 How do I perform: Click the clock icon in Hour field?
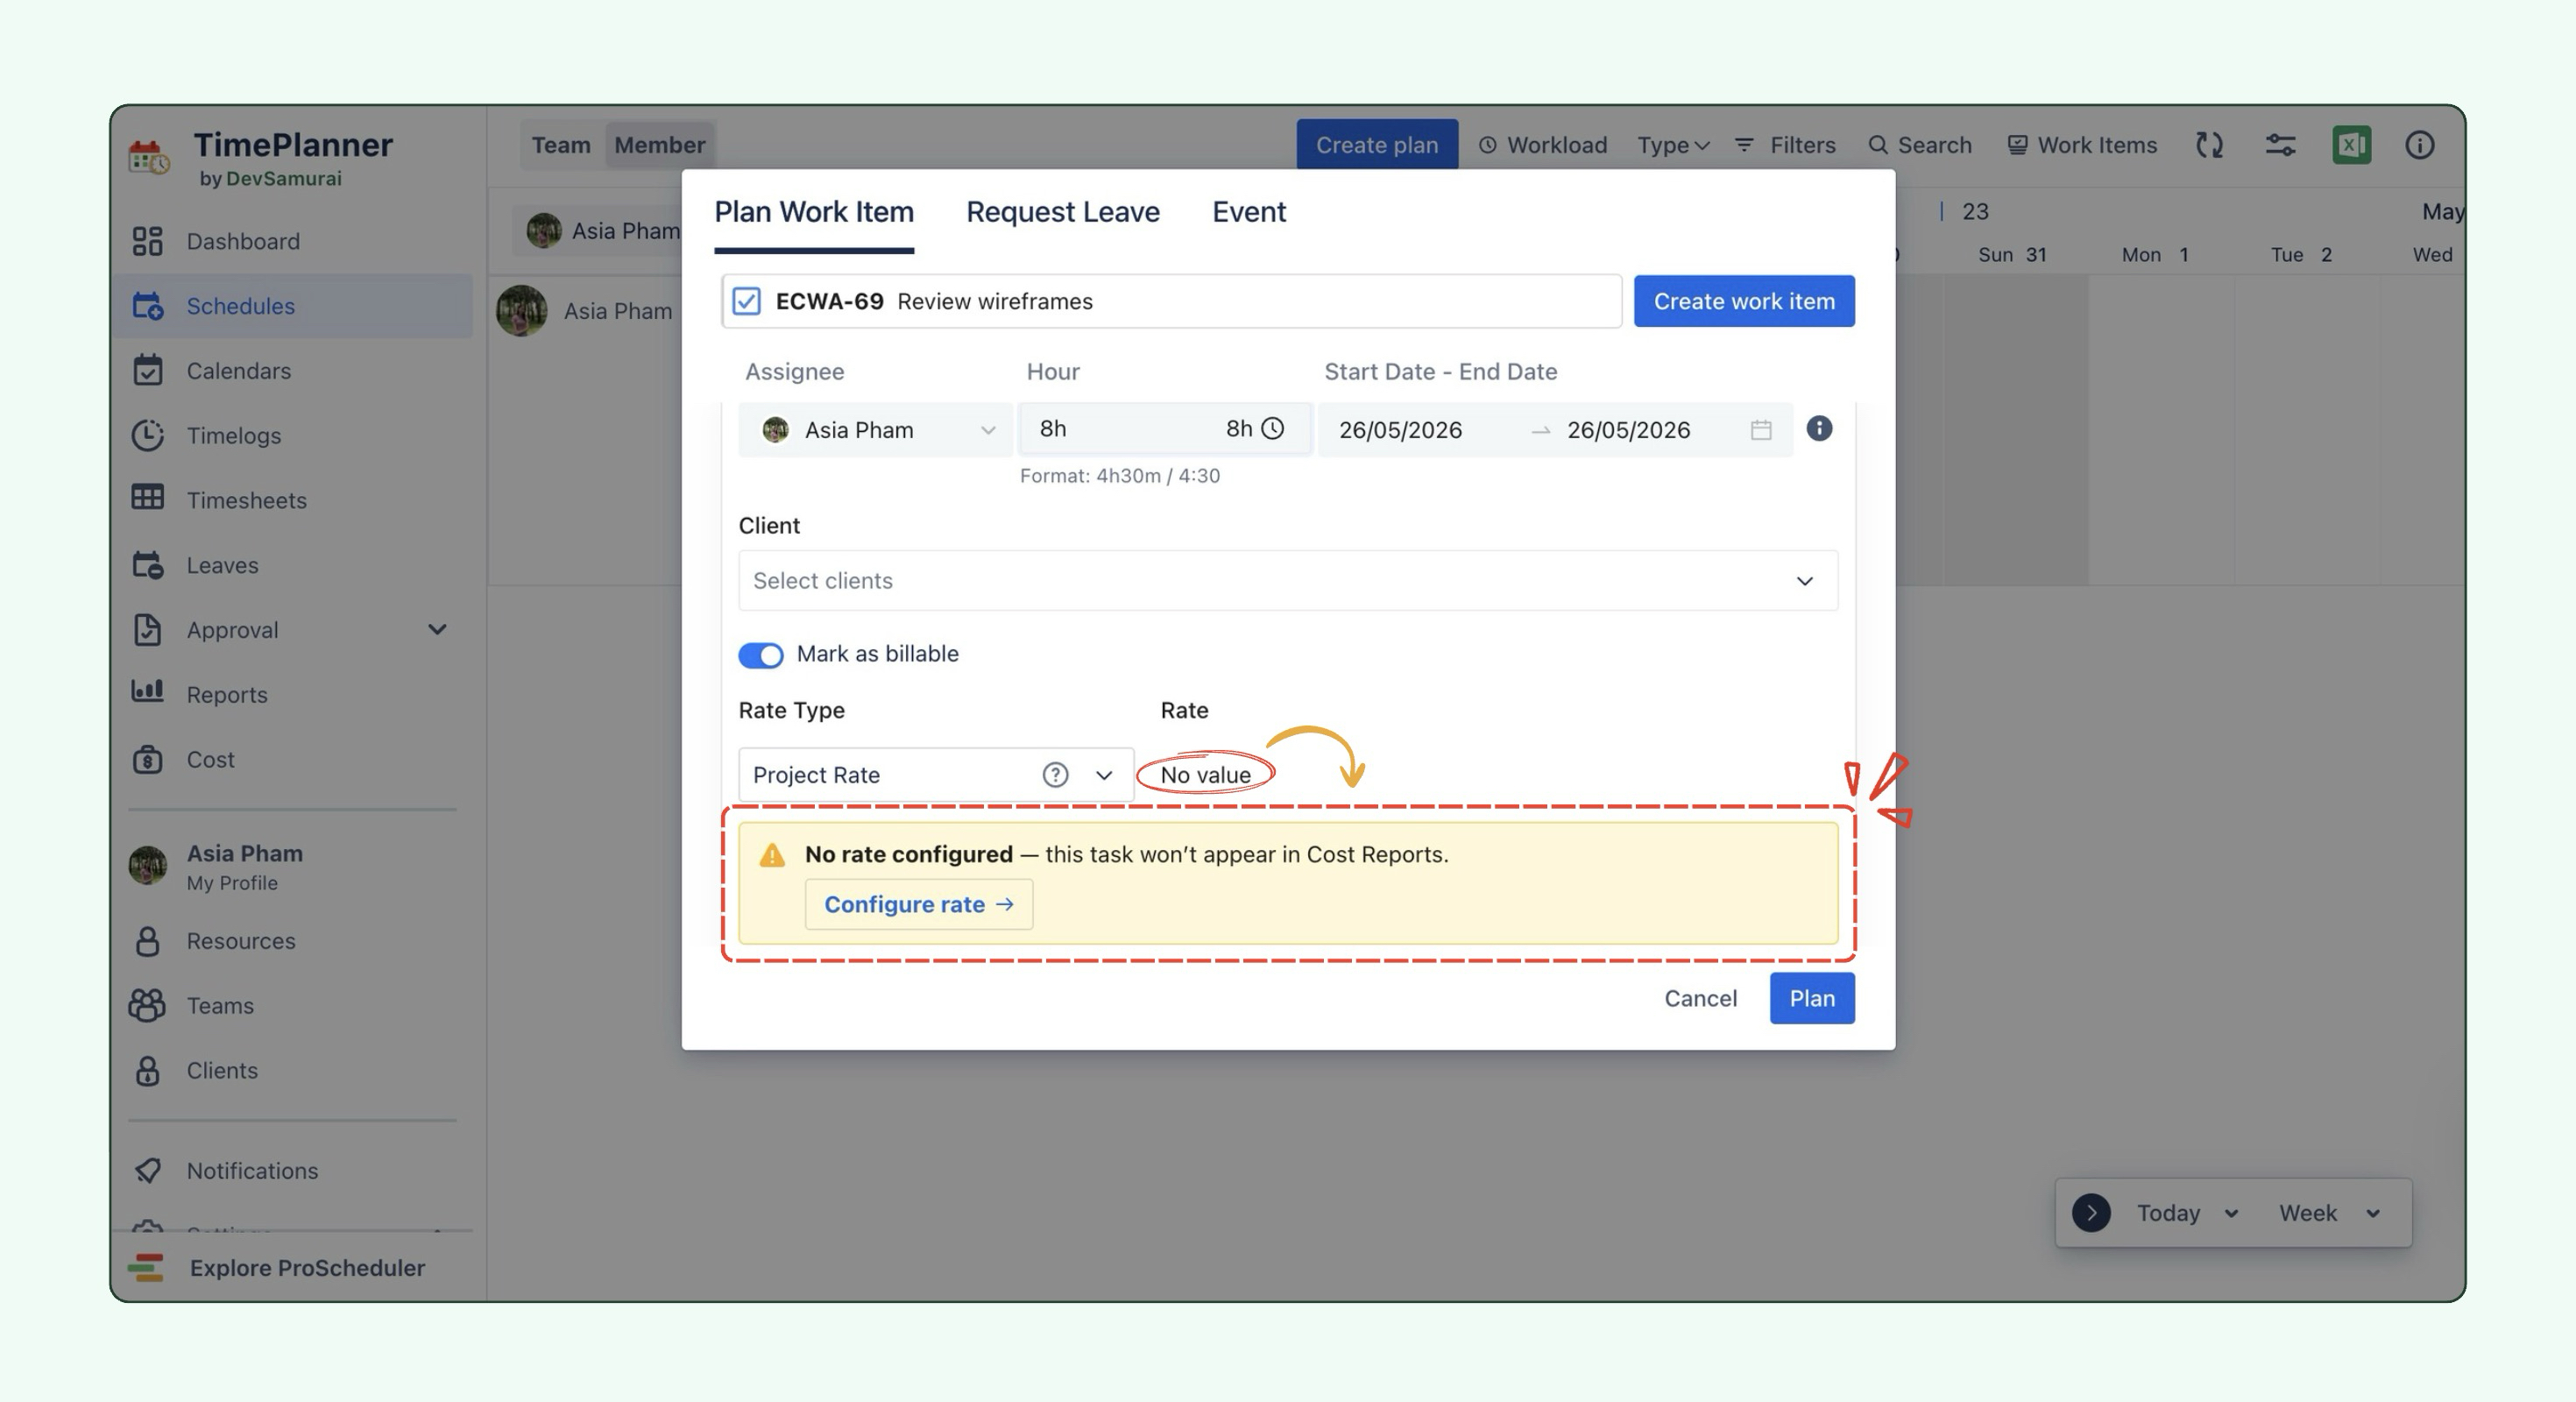click(x=1272, y=428)
